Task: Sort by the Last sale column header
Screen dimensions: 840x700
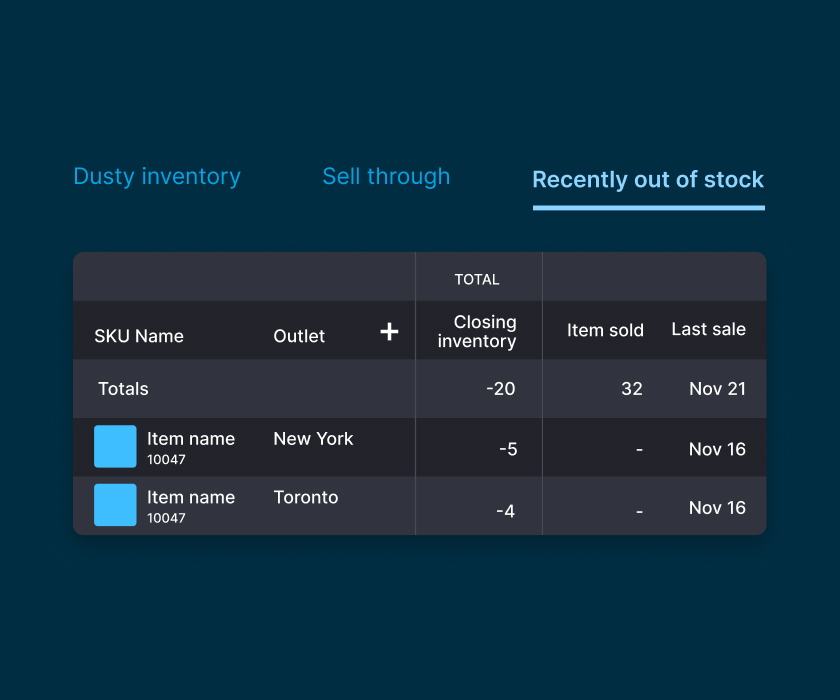Action: coord(708,329)
